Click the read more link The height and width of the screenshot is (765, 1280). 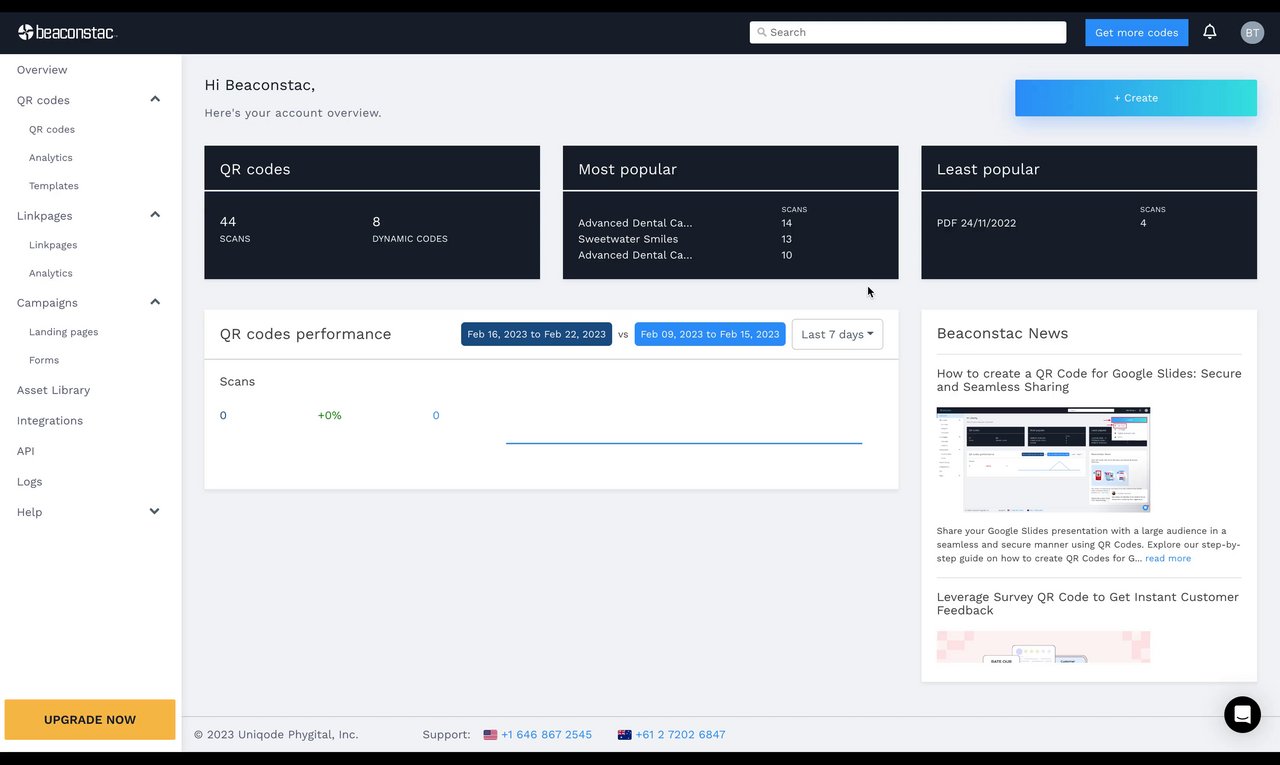click(x=1168, y=558)
